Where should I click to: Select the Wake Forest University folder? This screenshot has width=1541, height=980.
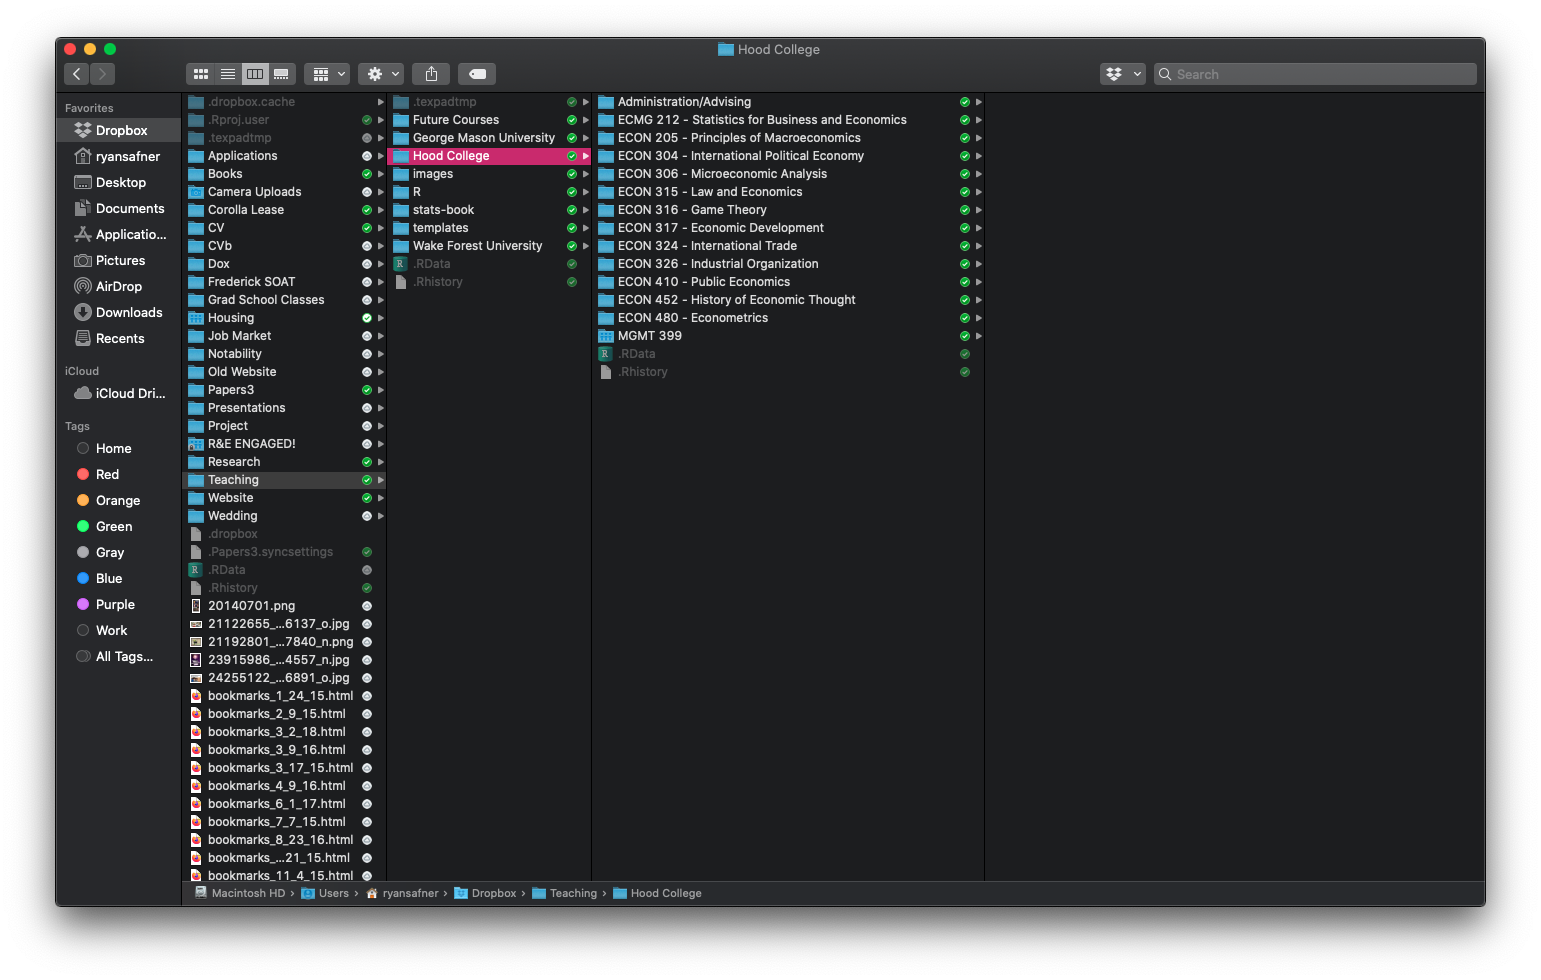tap(477, 246)
